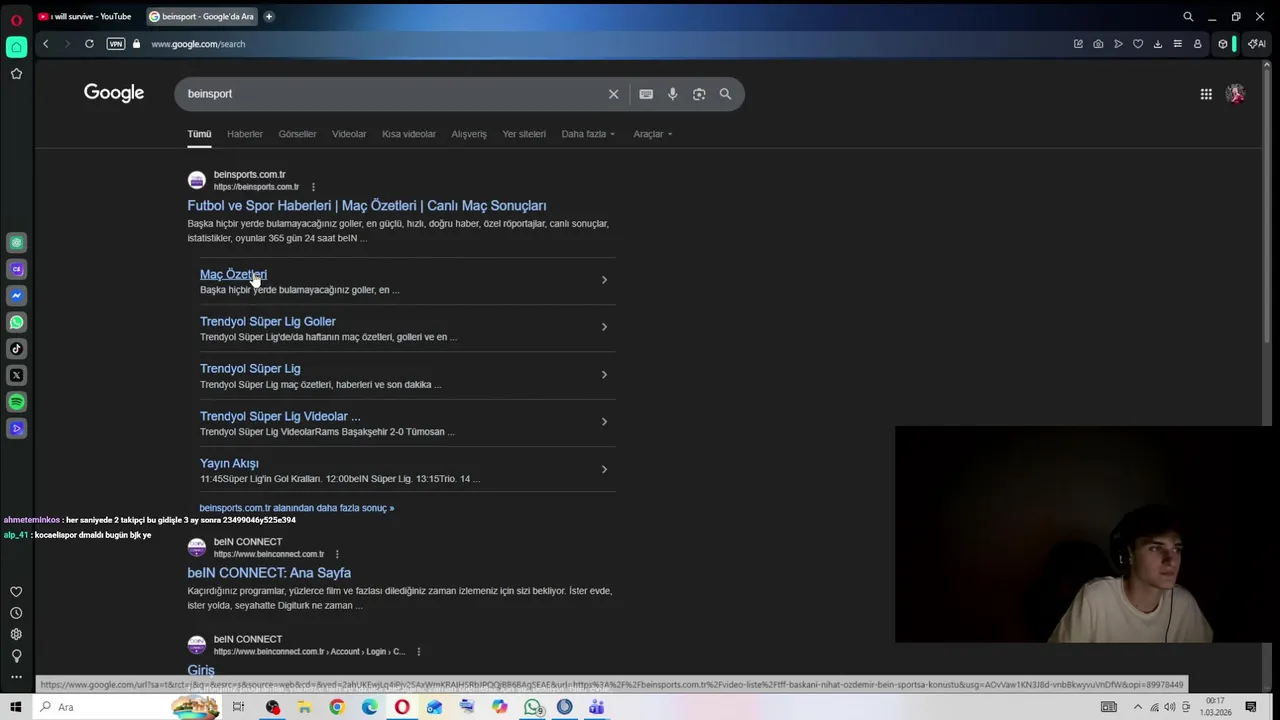This screenshot has width=1280, height=720.
Task: Submit search with magnifier button
Action: (725, 94)
